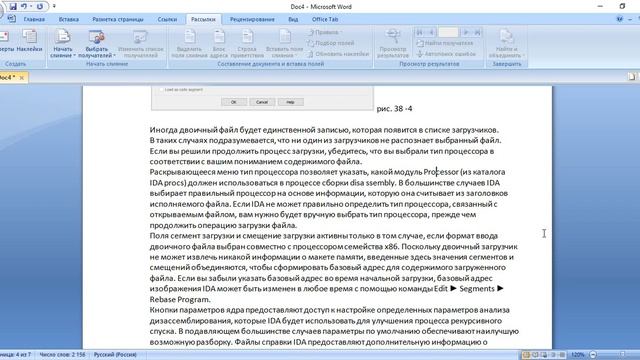Viewport: 640px width, 360px height.
Task: Open the undo history dropdown arrow
Action: [31, 7]
